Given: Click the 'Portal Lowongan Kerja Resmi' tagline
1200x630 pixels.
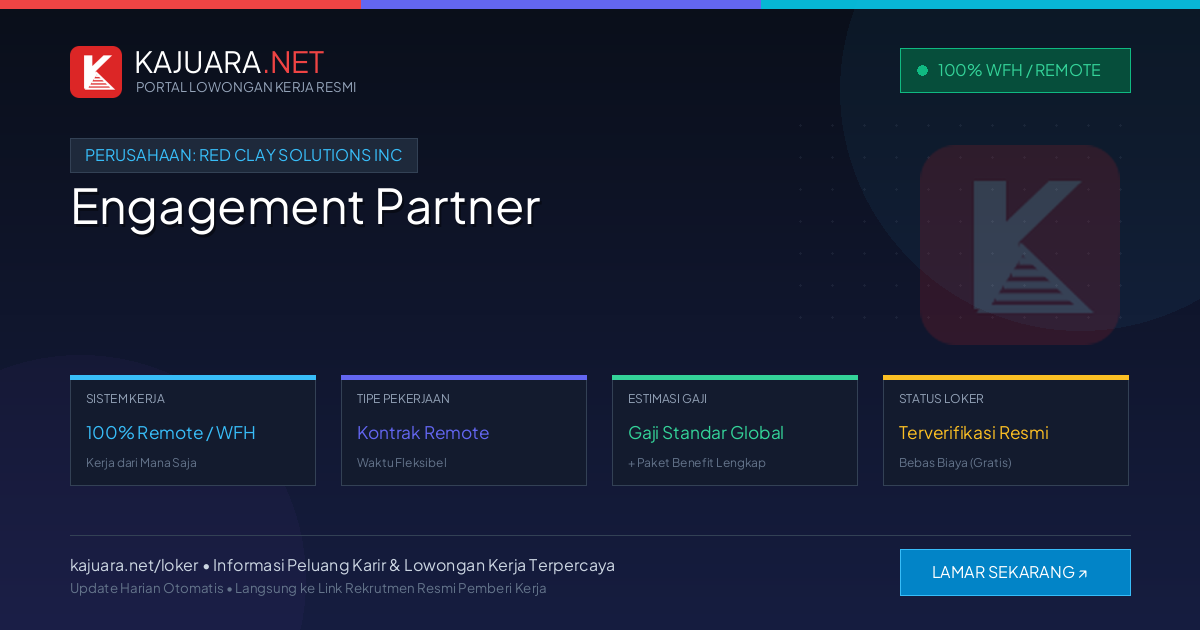Looking at the screenshot, I should [246, 87].
